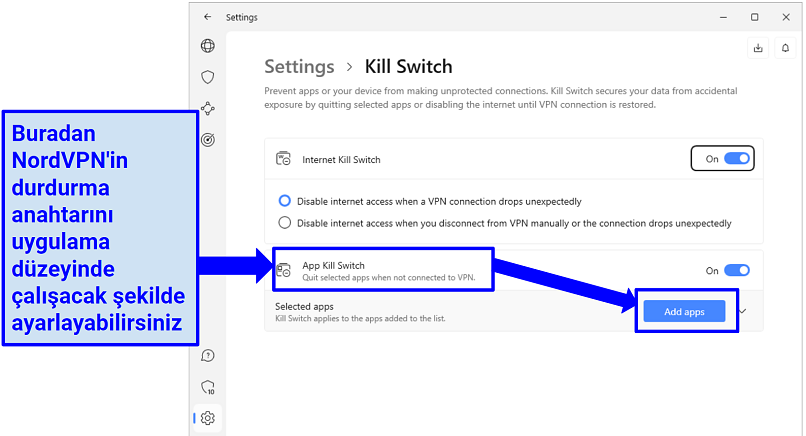Click the Settings gear icon in sidebar
This screenshot has height=436, width=806.
(207, 418)
